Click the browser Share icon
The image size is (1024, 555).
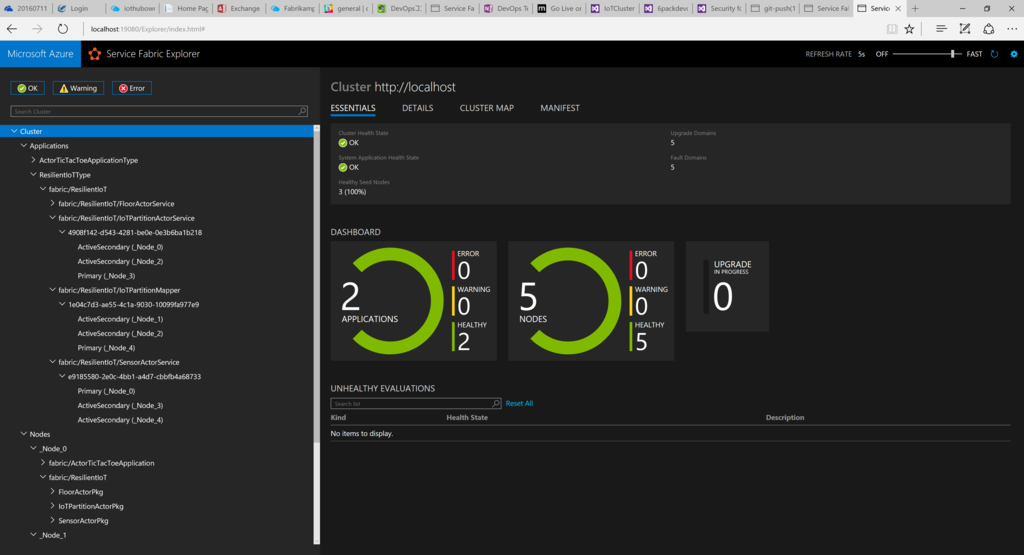point(988,29)
